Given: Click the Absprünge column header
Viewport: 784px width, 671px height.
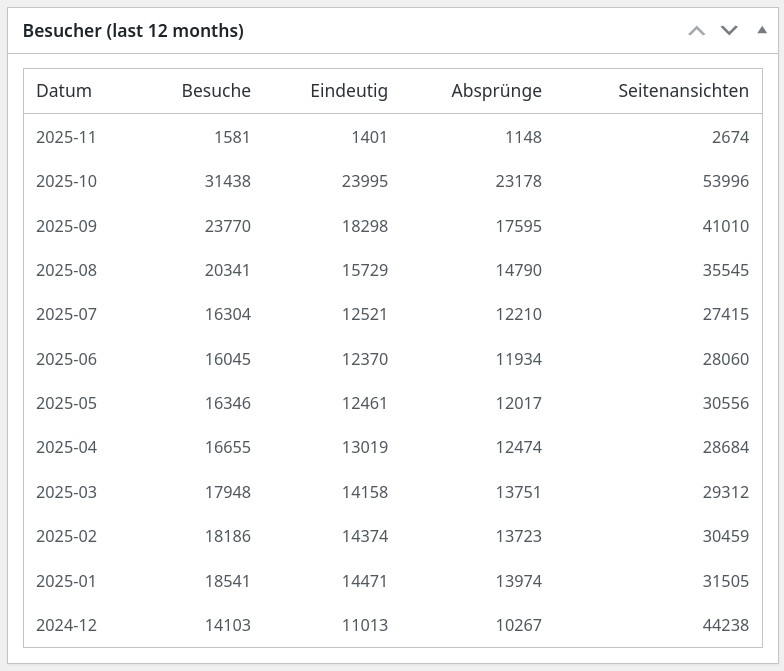Looking at the screenshot, I should [x=496, y=91].
